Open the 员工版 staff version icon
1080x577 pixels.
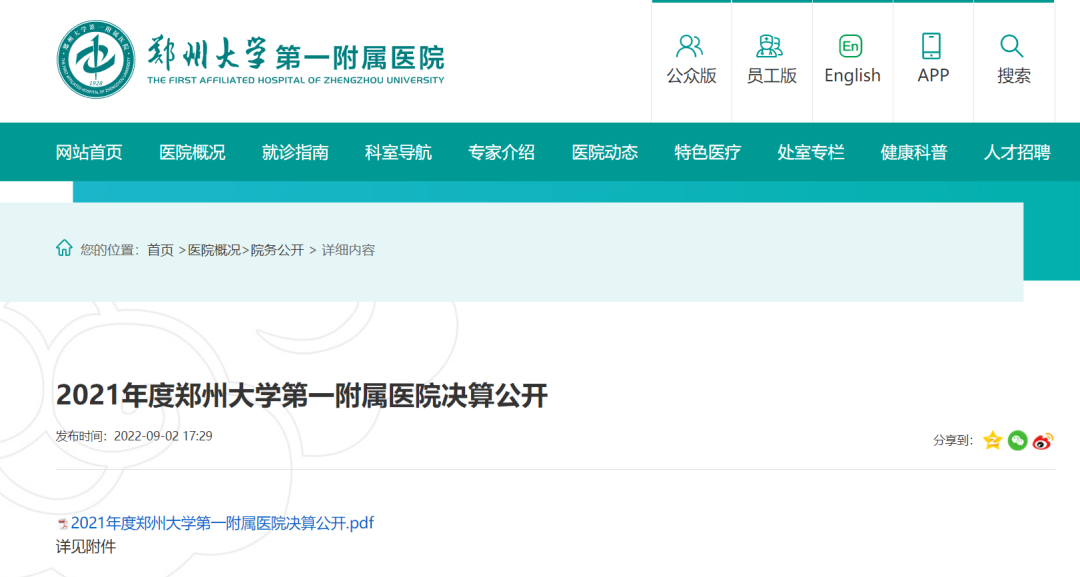[x=770, y=46]
